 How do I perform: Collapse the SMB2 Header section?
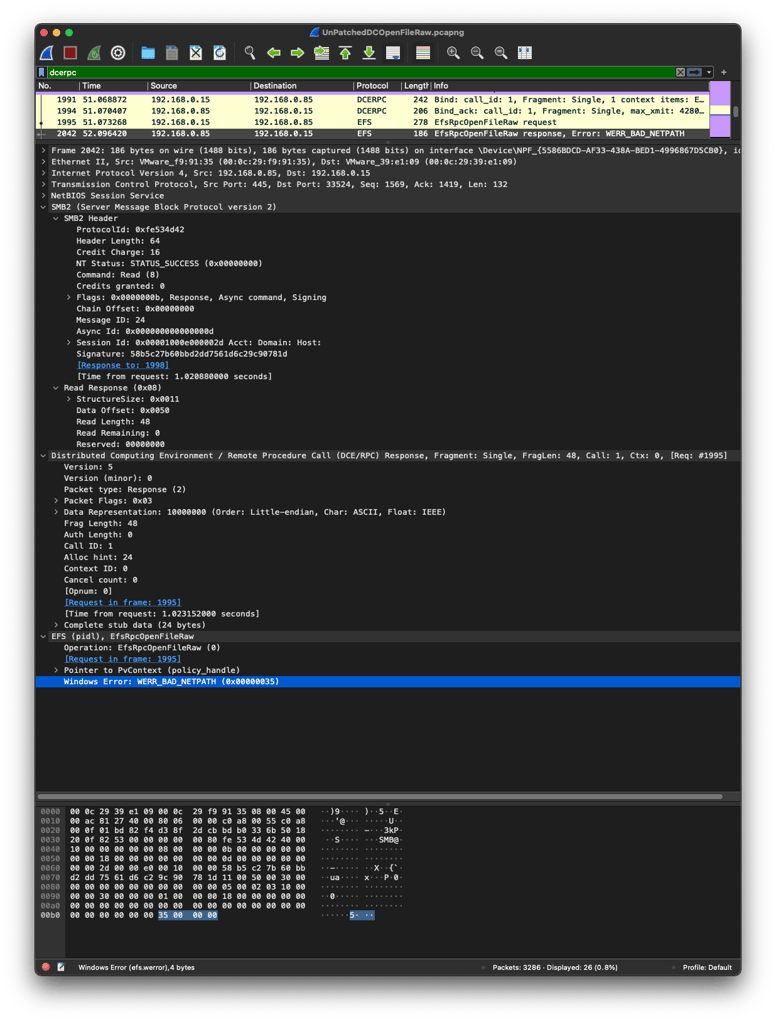coord(56,218)
